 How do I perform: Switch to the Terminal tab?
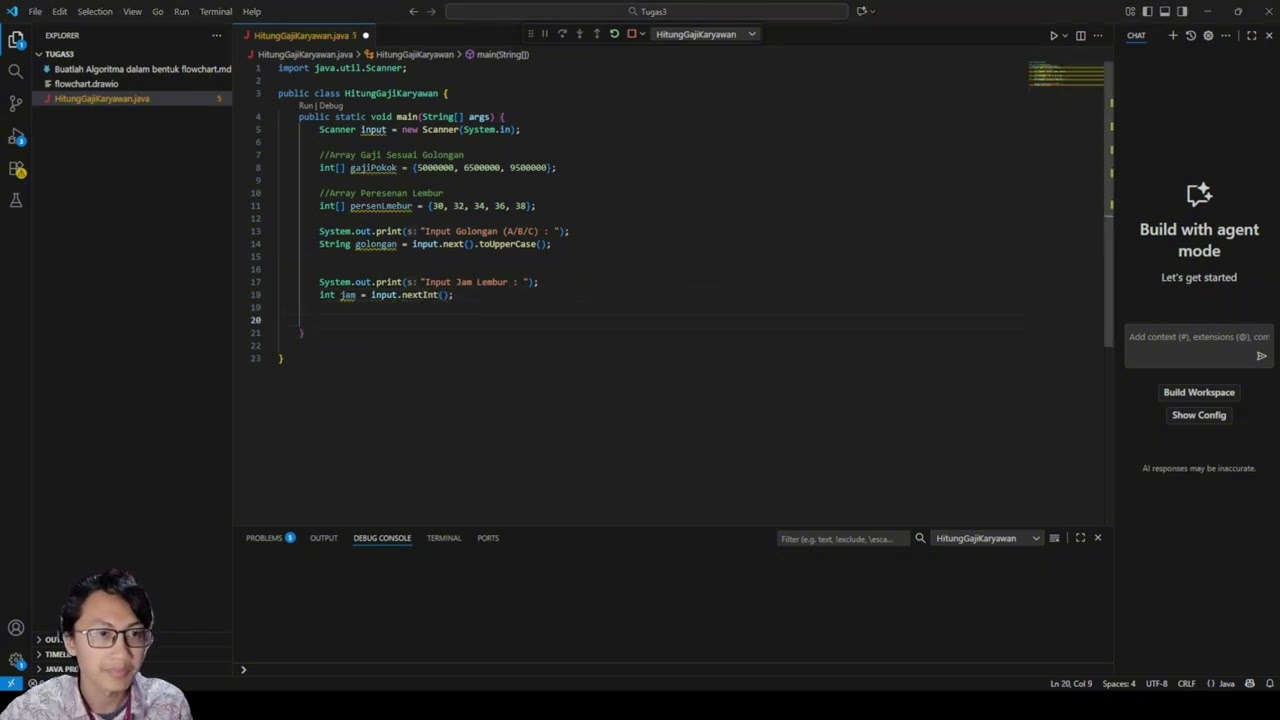coord(444,538)
